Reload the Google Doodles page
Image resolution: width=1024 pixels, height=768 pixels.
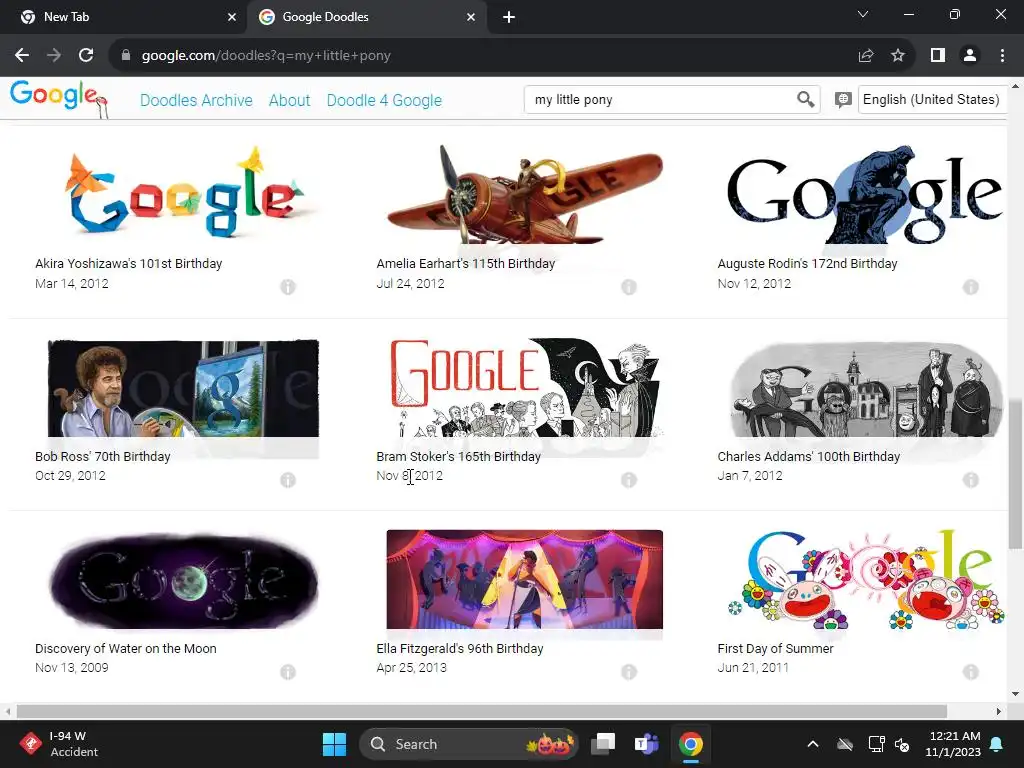(86, 56)
